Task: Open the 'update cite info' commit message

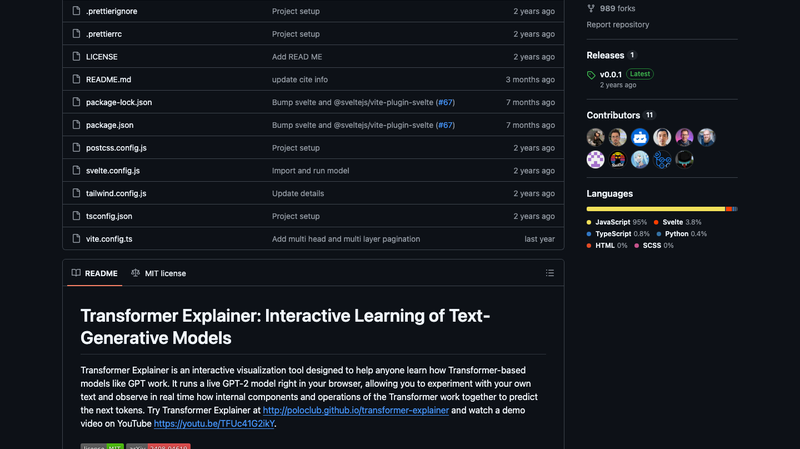Action: tap(299, 80)
